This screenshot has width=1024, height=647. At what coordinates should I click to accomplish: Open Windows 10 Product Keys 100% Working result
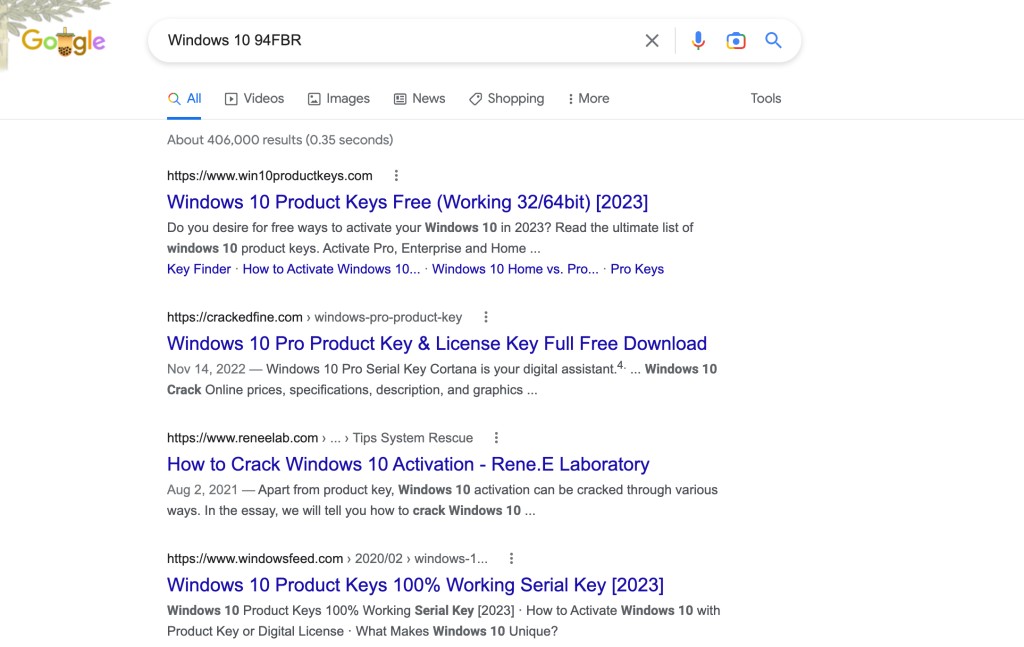pos(415,585)
